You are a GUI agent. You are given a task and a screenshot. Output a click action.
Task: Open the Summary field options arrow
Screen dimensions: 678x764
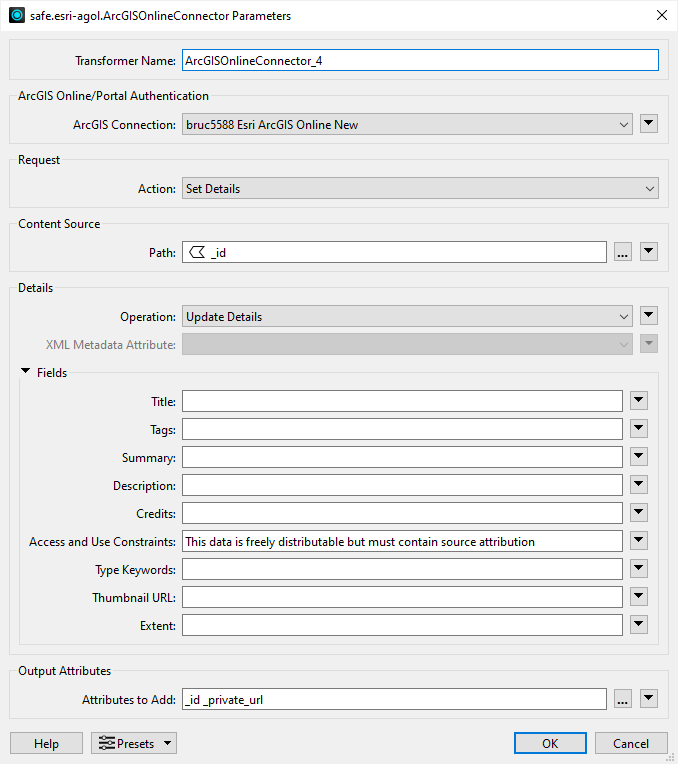tap(639, 457)
